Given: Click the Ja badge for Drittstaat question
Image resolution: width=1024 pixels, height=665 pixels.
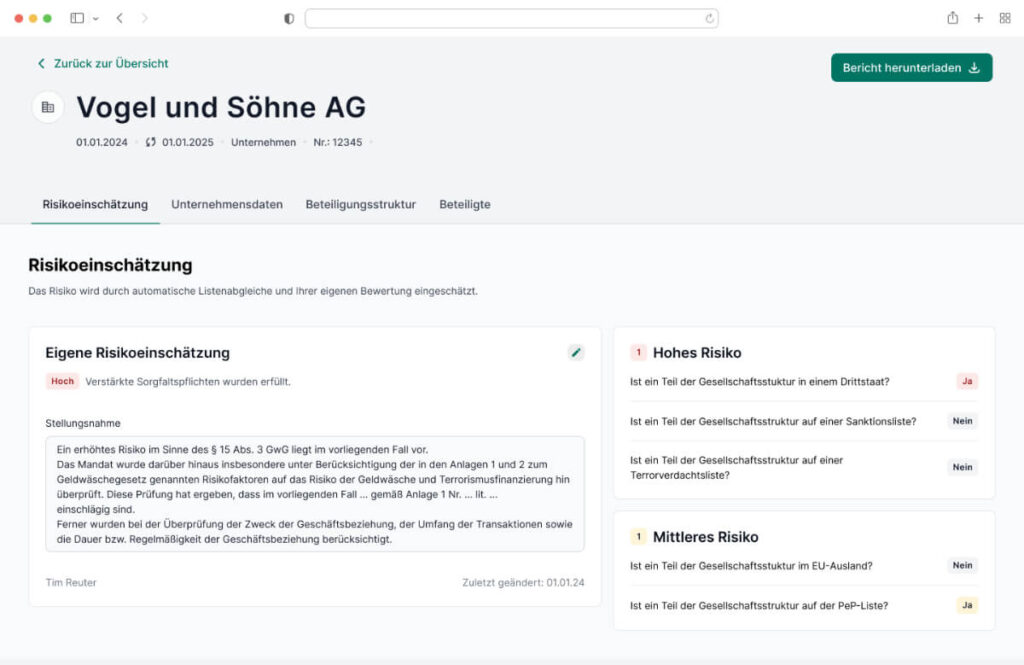Looking at the screenshot, I should [967, 381].
